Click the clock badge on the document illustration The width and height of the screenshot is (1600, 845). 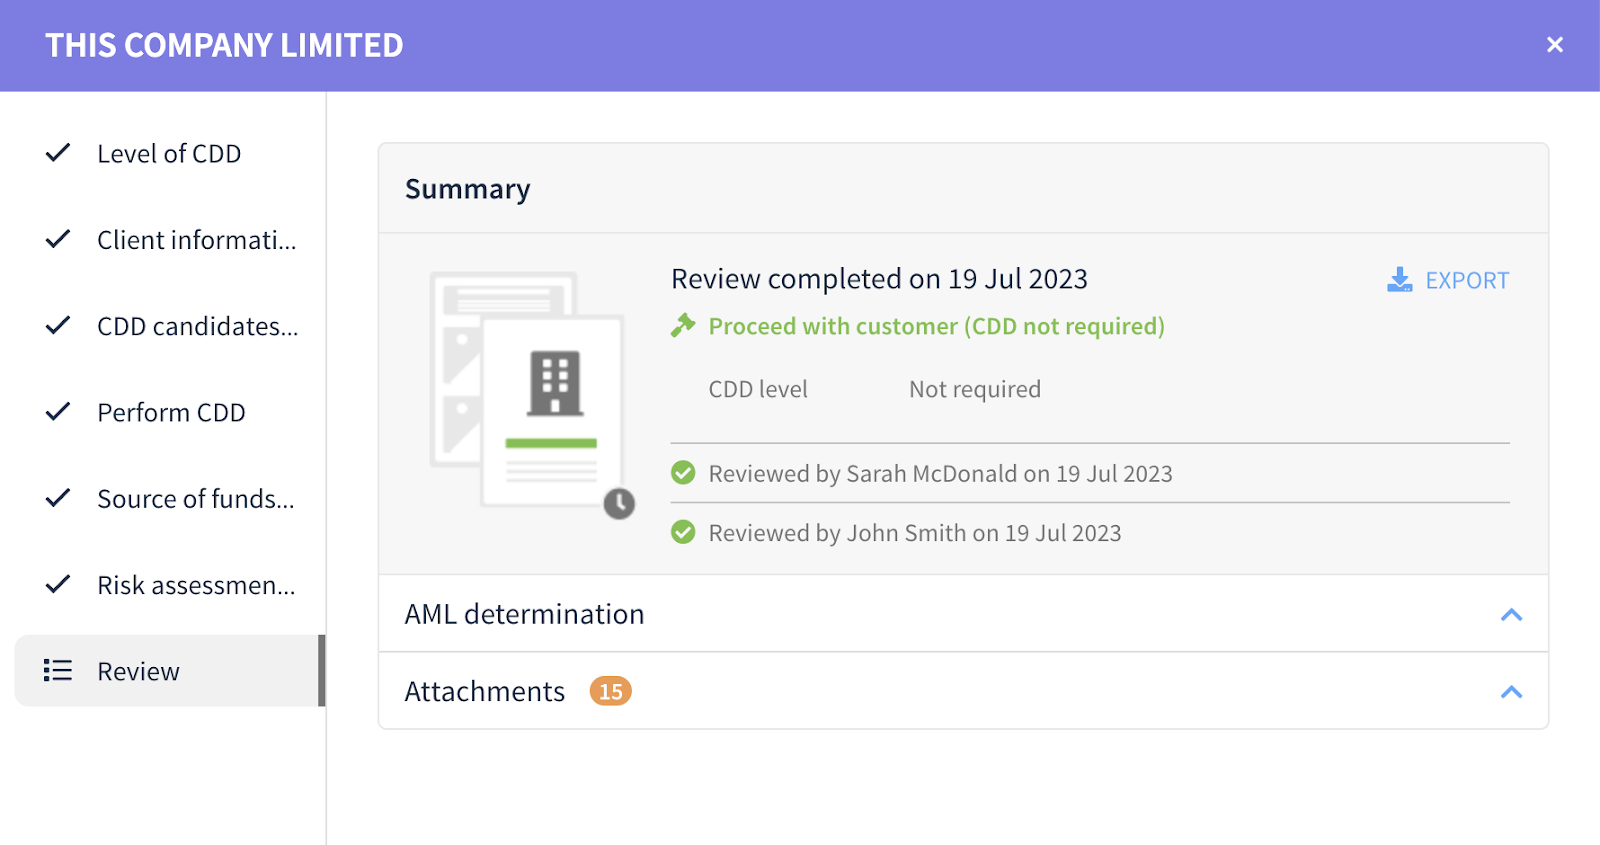619,503
